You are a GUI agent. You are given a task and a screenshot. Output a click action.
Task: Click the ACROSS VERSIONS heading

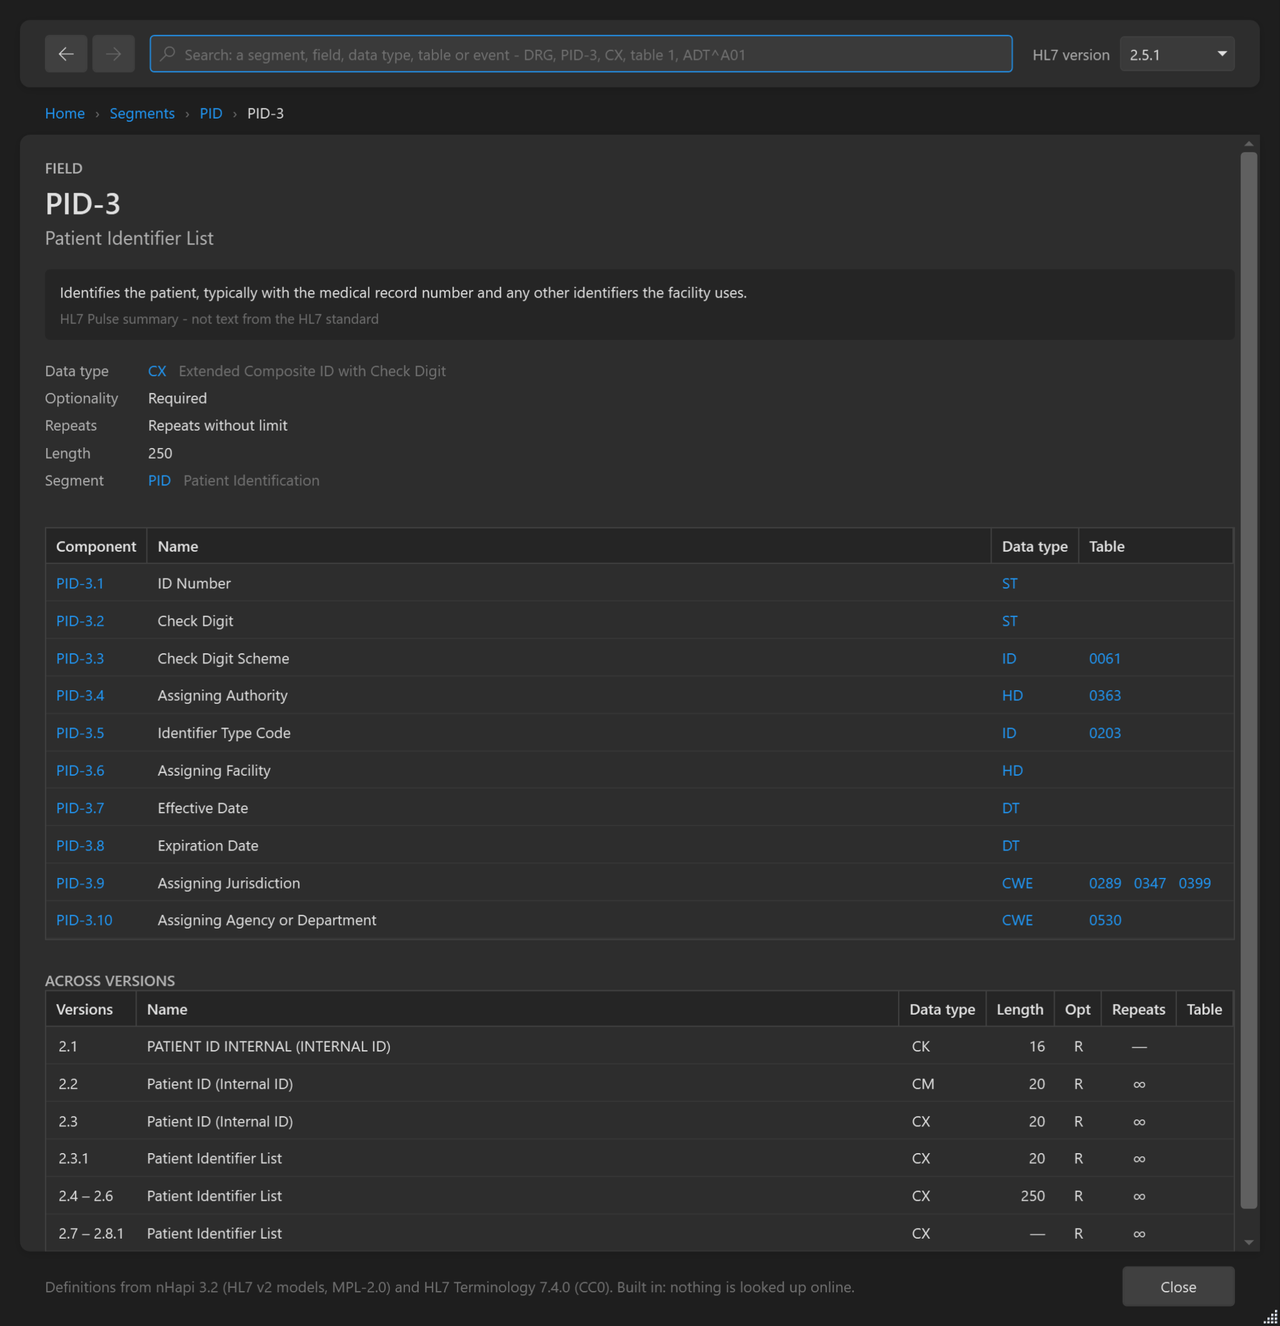[110, 980]
